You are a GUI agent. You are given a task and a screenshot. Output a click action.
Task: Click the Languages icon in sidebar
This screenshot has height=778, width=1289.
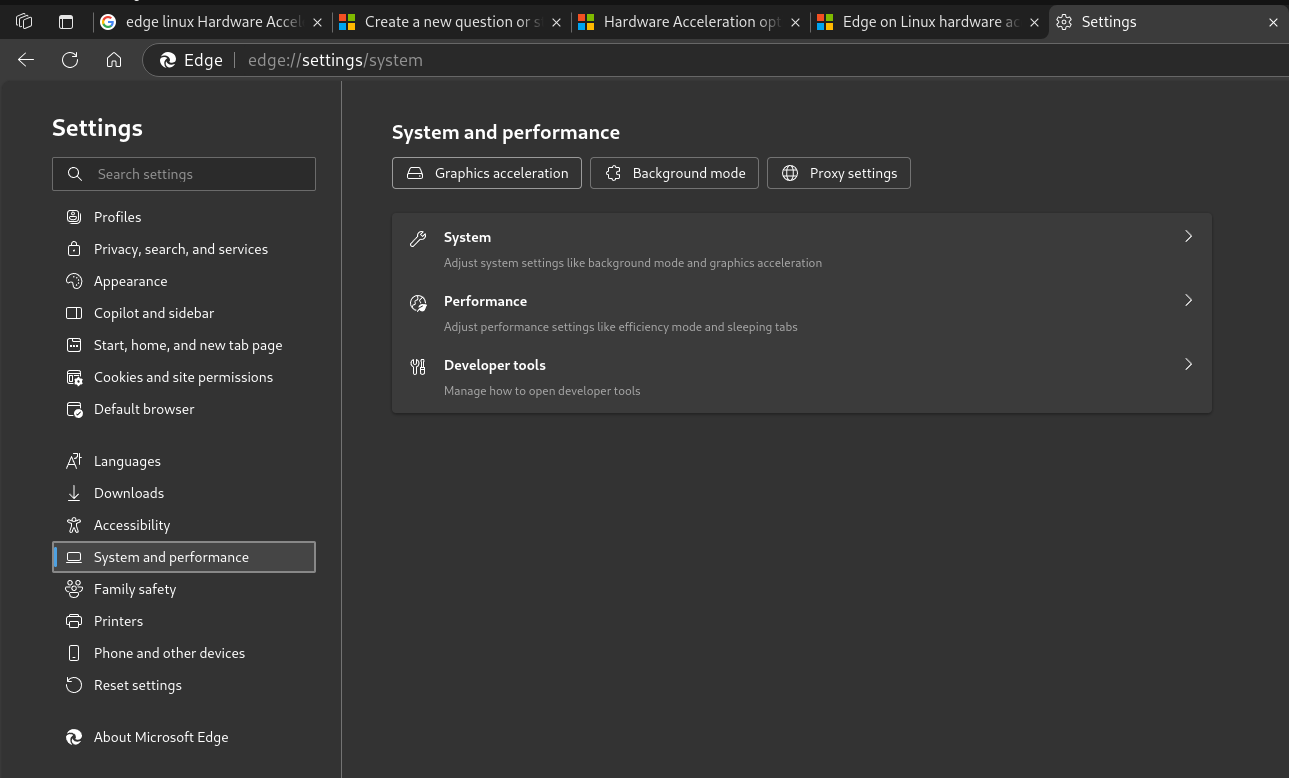click(74, 461)
